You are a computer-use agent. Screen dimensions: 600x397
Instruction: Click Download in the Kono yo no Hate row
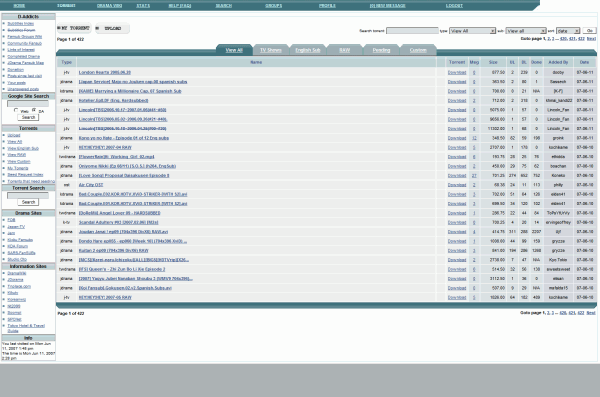pos(457,138)
